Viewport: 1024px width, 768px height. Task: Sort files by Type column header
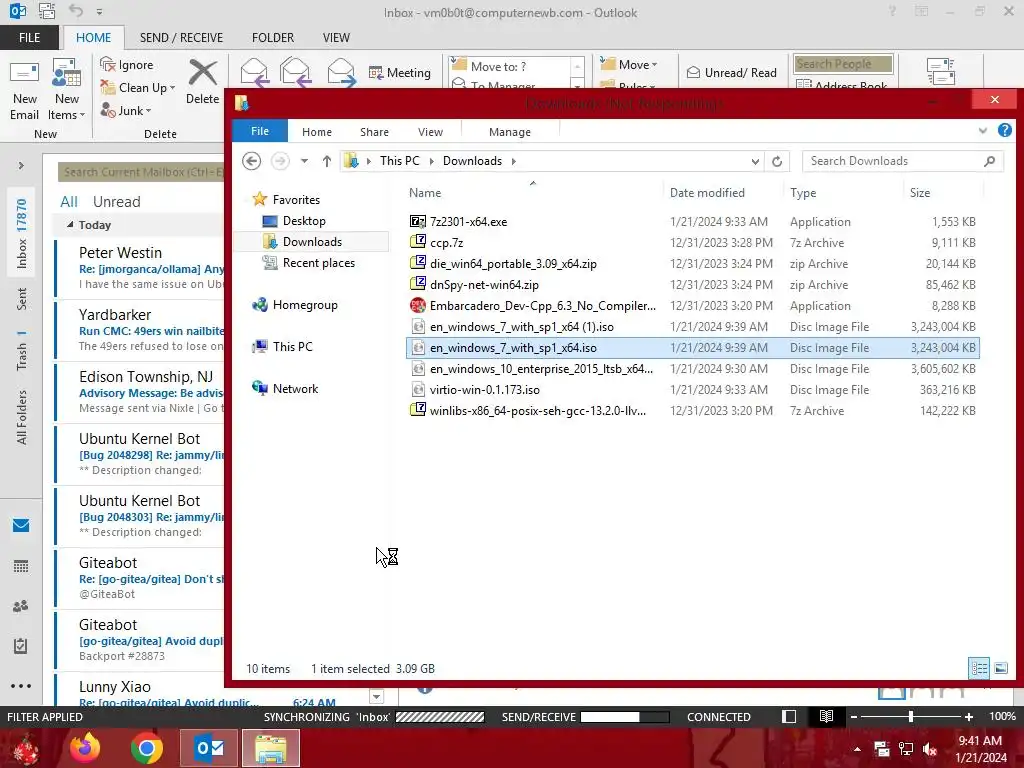[x=803, y=193]
